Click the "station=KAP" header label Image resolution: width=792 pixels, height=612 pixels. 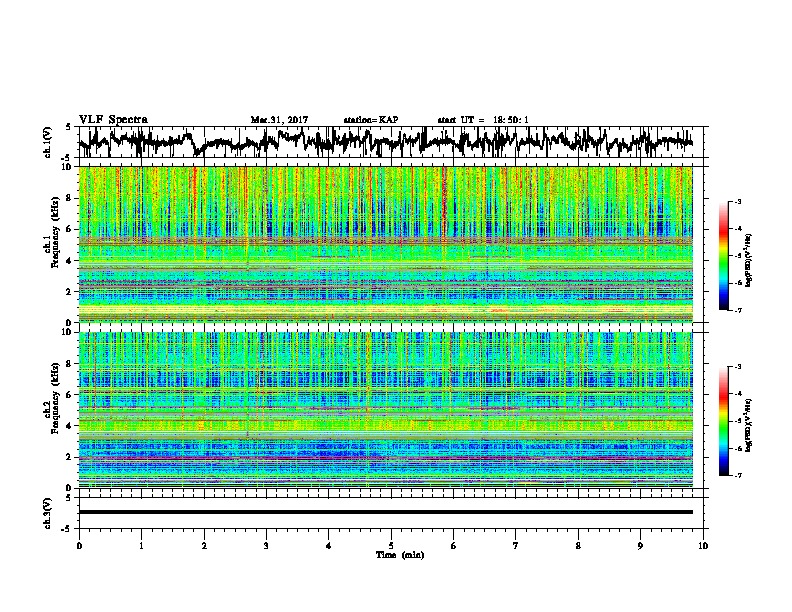tap(371, 120)
